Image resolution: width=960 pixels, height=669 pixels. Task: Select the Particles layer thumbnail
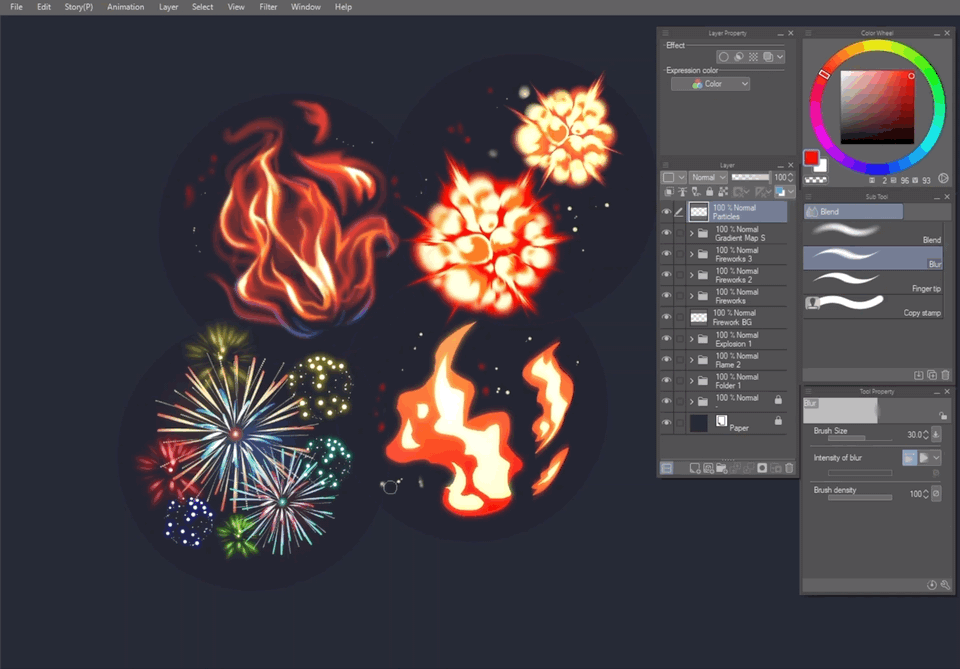tap(699, 212)
